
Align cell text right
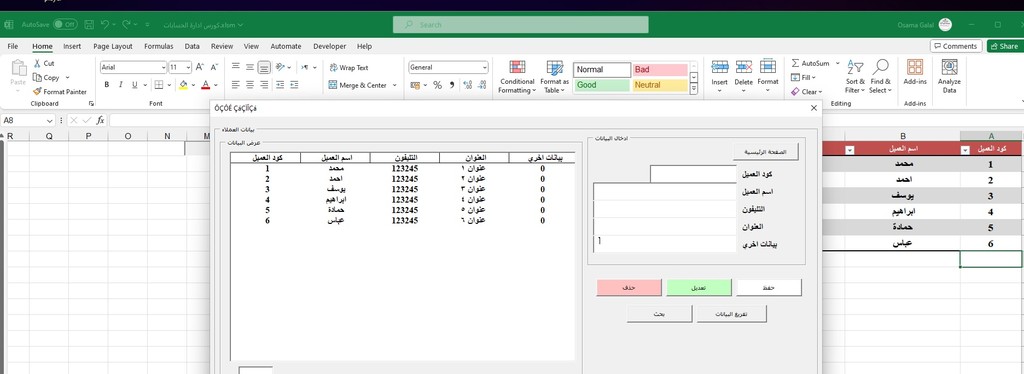coord(264,85)
